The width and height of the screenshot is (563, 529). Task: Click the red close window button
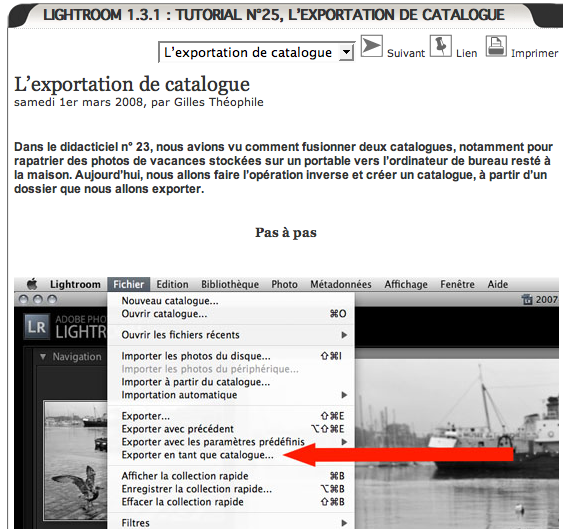click(24, 299)
